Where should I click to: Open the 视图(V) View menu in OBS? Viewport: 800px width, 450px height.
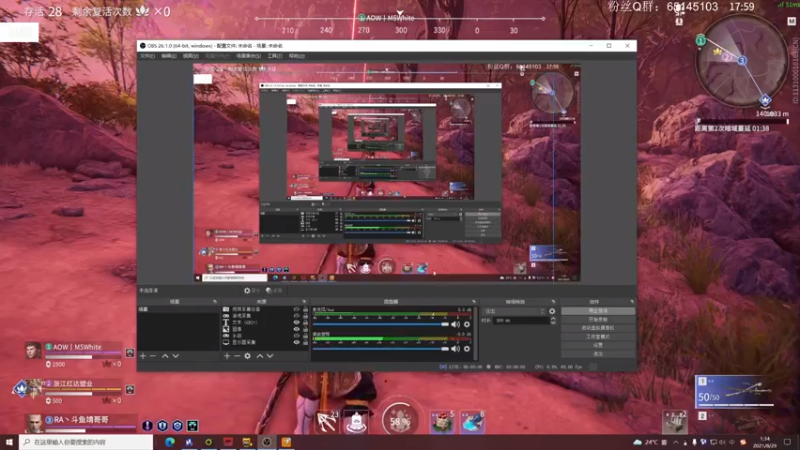pos(190,56)
